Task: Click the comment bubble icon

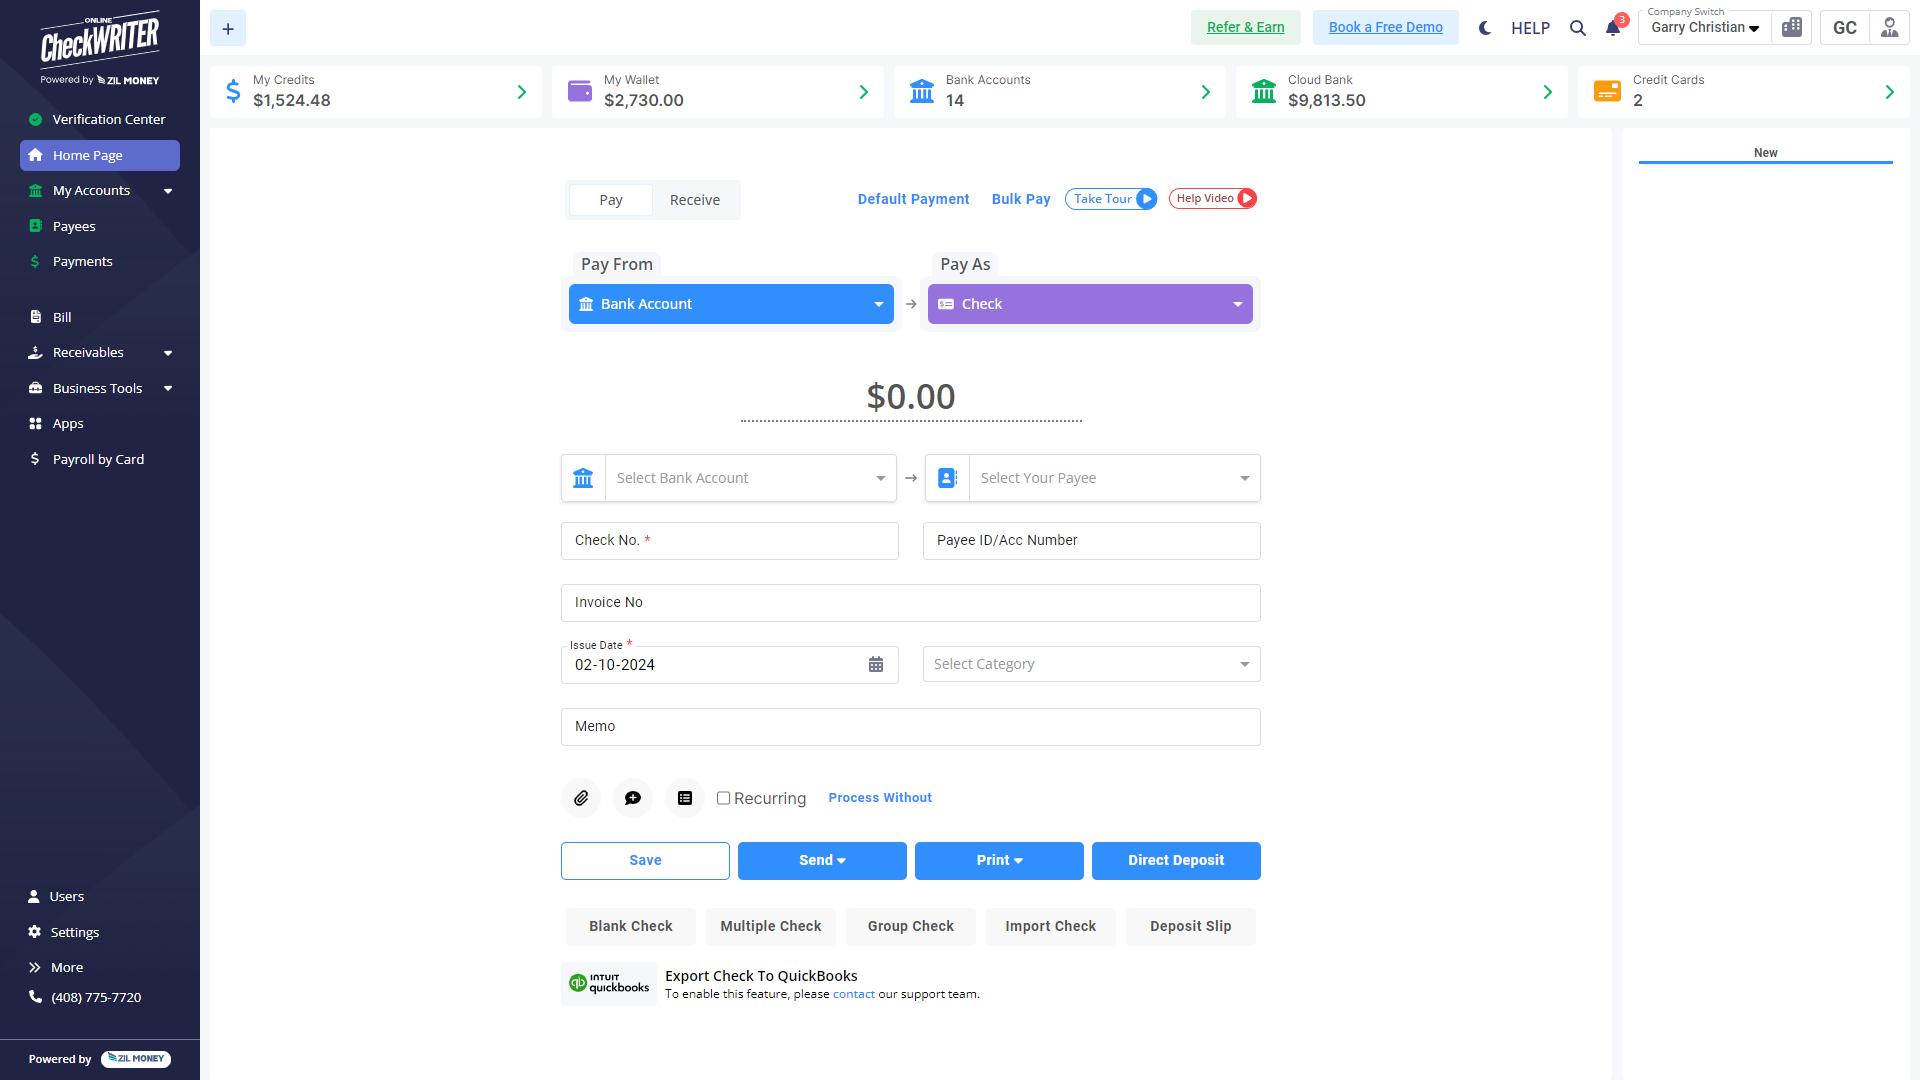Action: click(633, 798)
